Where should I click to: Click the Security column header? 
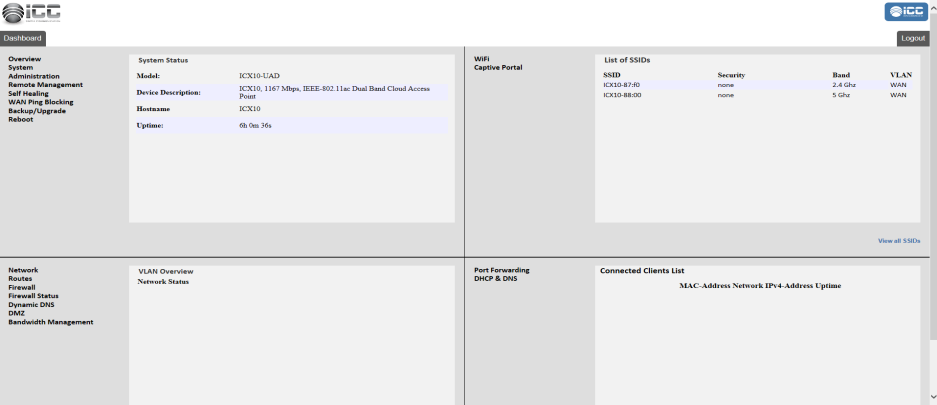[731, 75]
